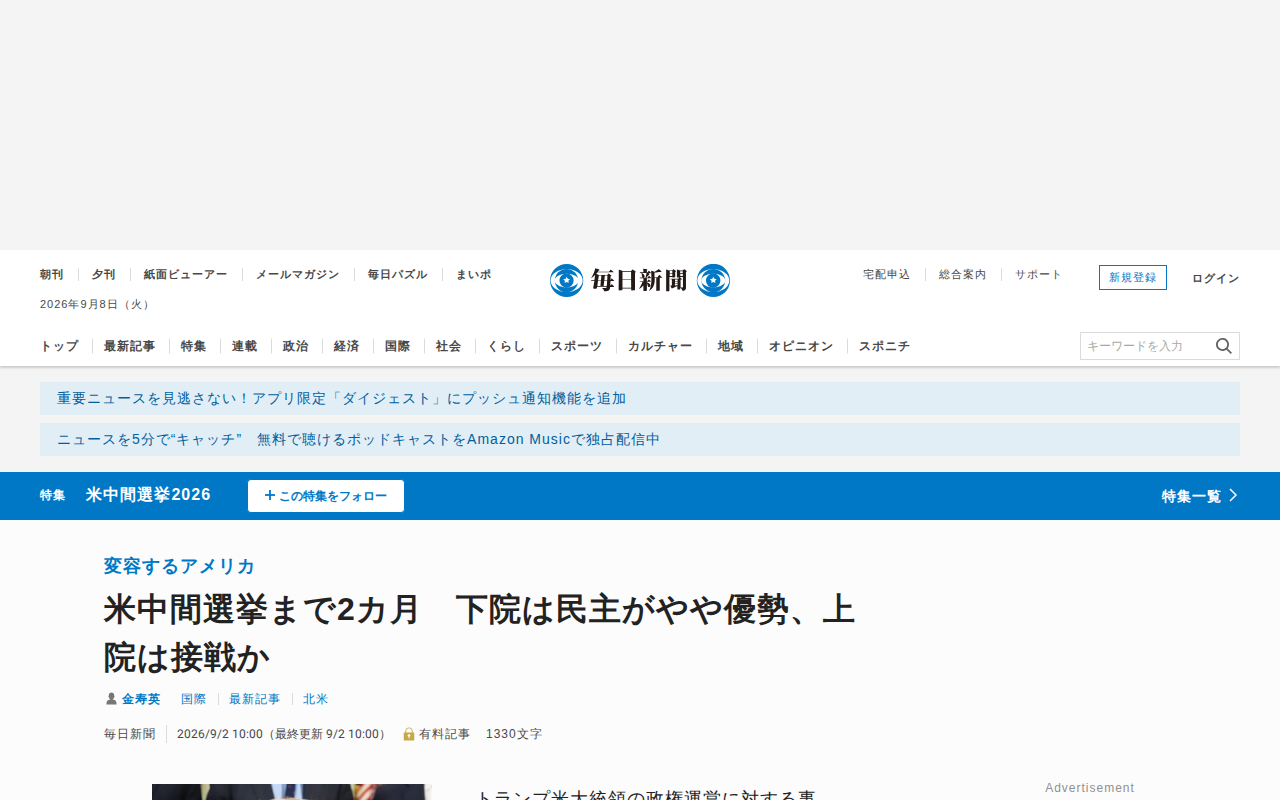This screenshot has width=1280, height=800.
Task: Open the Amazon Music podcast announcement
Action: click(640, 439)
